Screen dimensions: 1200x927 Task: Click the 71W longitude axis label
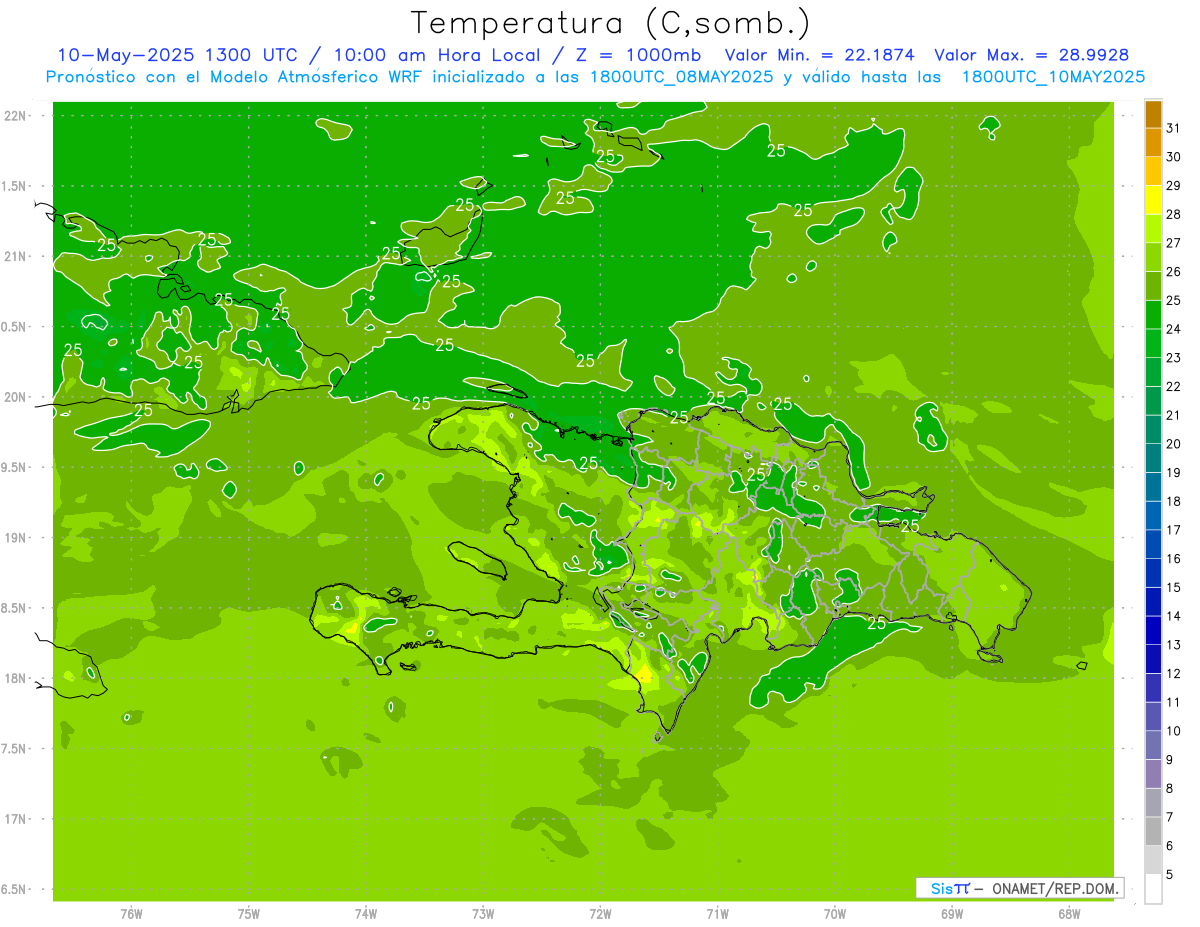pos(717,914)
